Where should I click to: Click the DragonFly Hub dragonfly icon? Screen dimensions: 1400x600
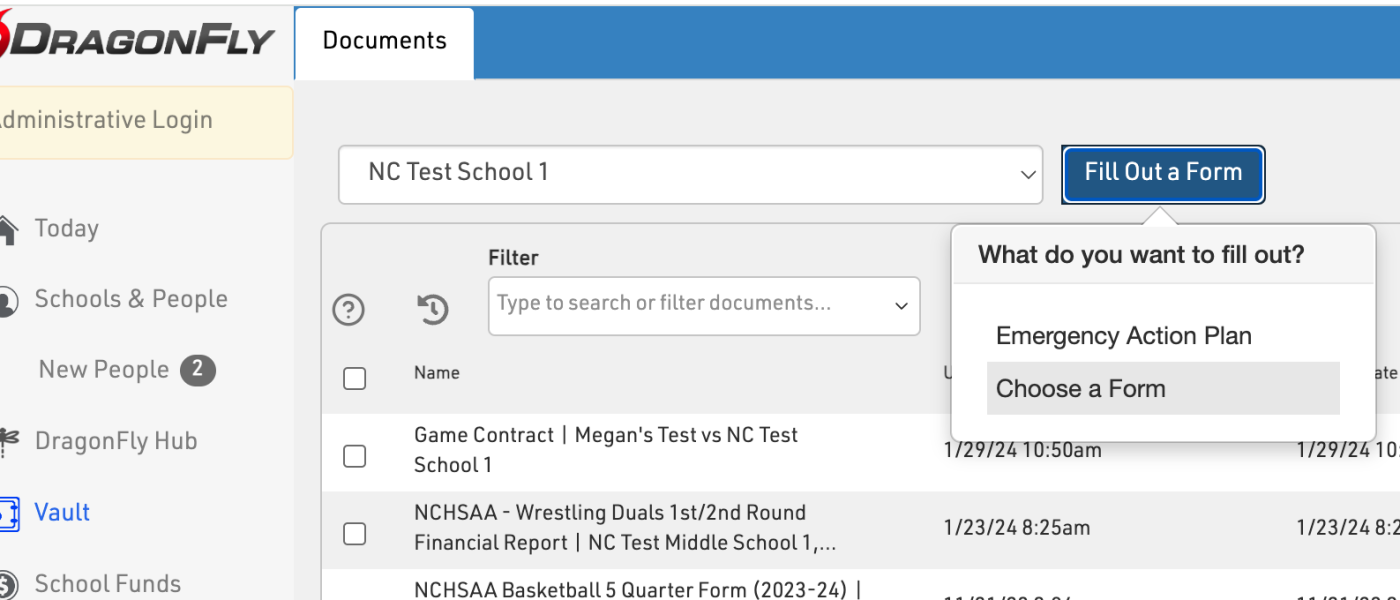coord(6,441)
